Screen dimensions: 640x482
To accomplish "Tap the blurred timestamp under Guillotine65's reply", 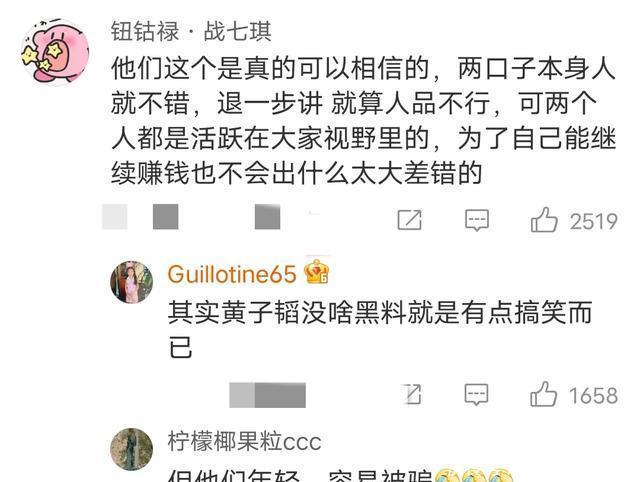I will point(267,395).
